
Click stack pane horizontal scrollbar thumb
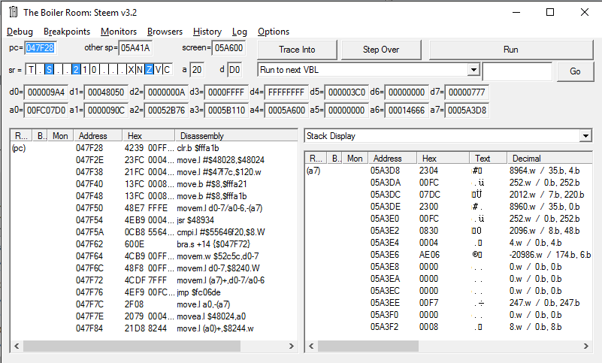pyautogui.click(x=368, y=346)
